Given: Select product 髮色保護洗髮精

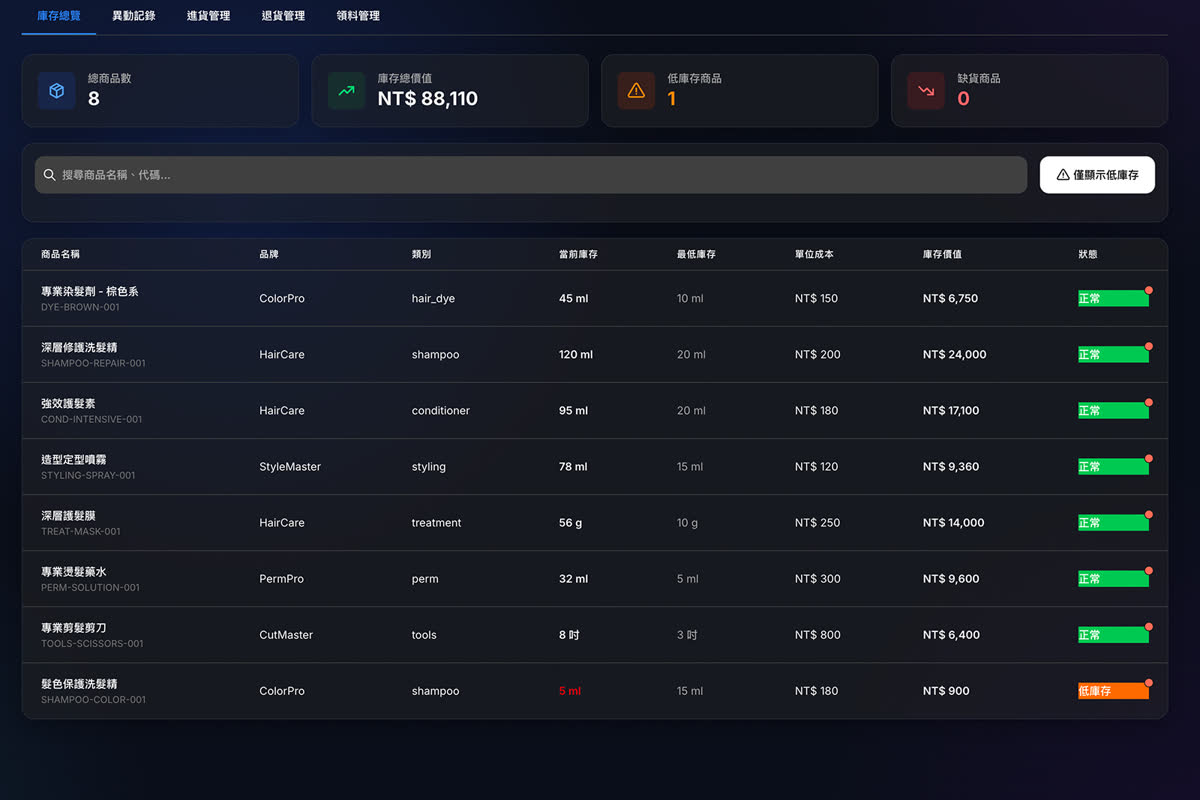Looking at the screenshot, I should (79, 684).
